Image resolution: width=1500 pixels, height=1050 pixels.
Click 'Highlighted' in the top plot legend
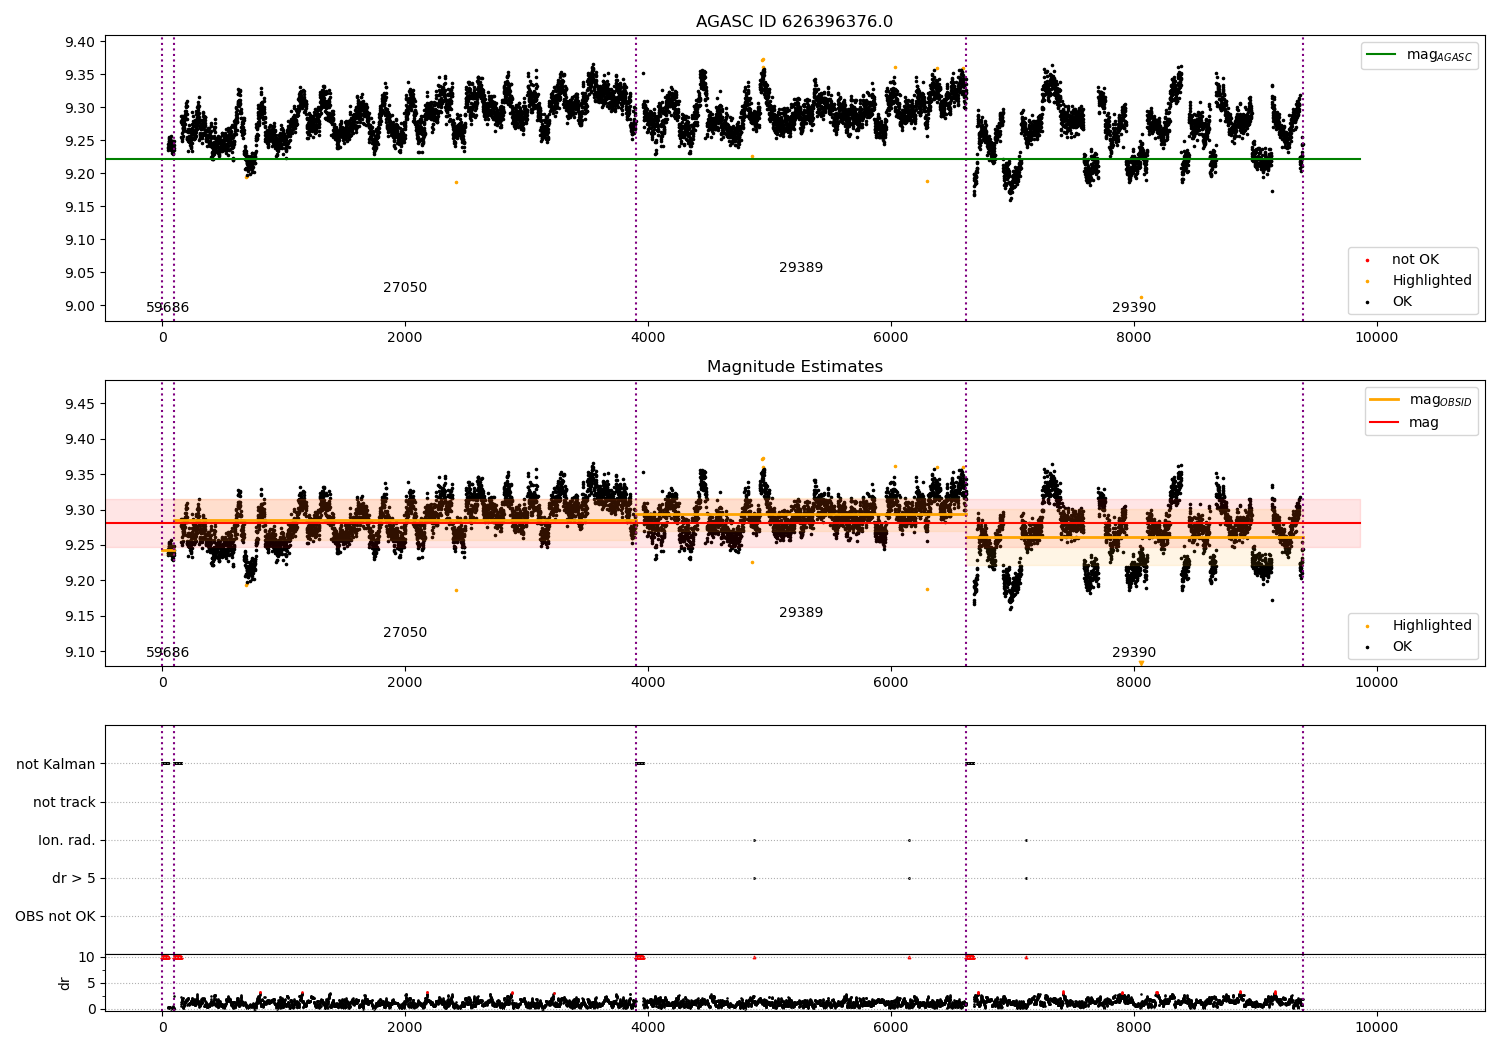[1432, 281]
